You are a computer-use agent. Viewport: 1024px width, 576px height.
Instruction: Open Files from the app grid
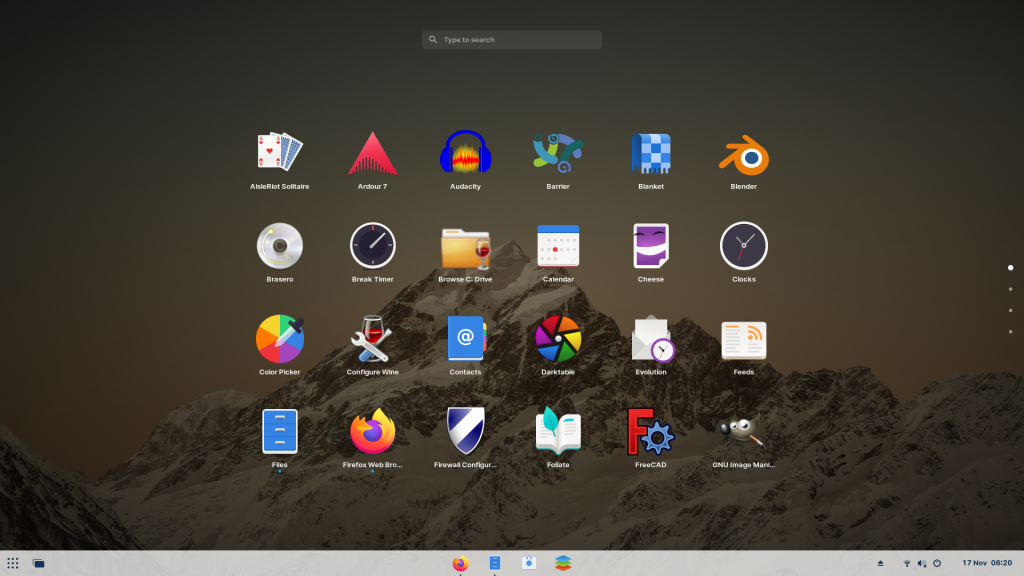tap(280, 431)
